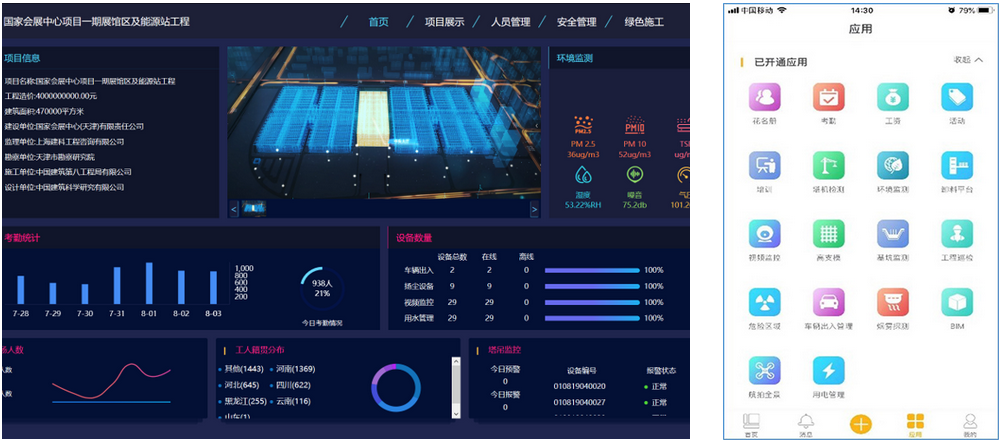The image size is (1002, 443).
Task: Click the PM 10 icon in 环境监测
Action: pyautogui.click(x=635, y=125)
